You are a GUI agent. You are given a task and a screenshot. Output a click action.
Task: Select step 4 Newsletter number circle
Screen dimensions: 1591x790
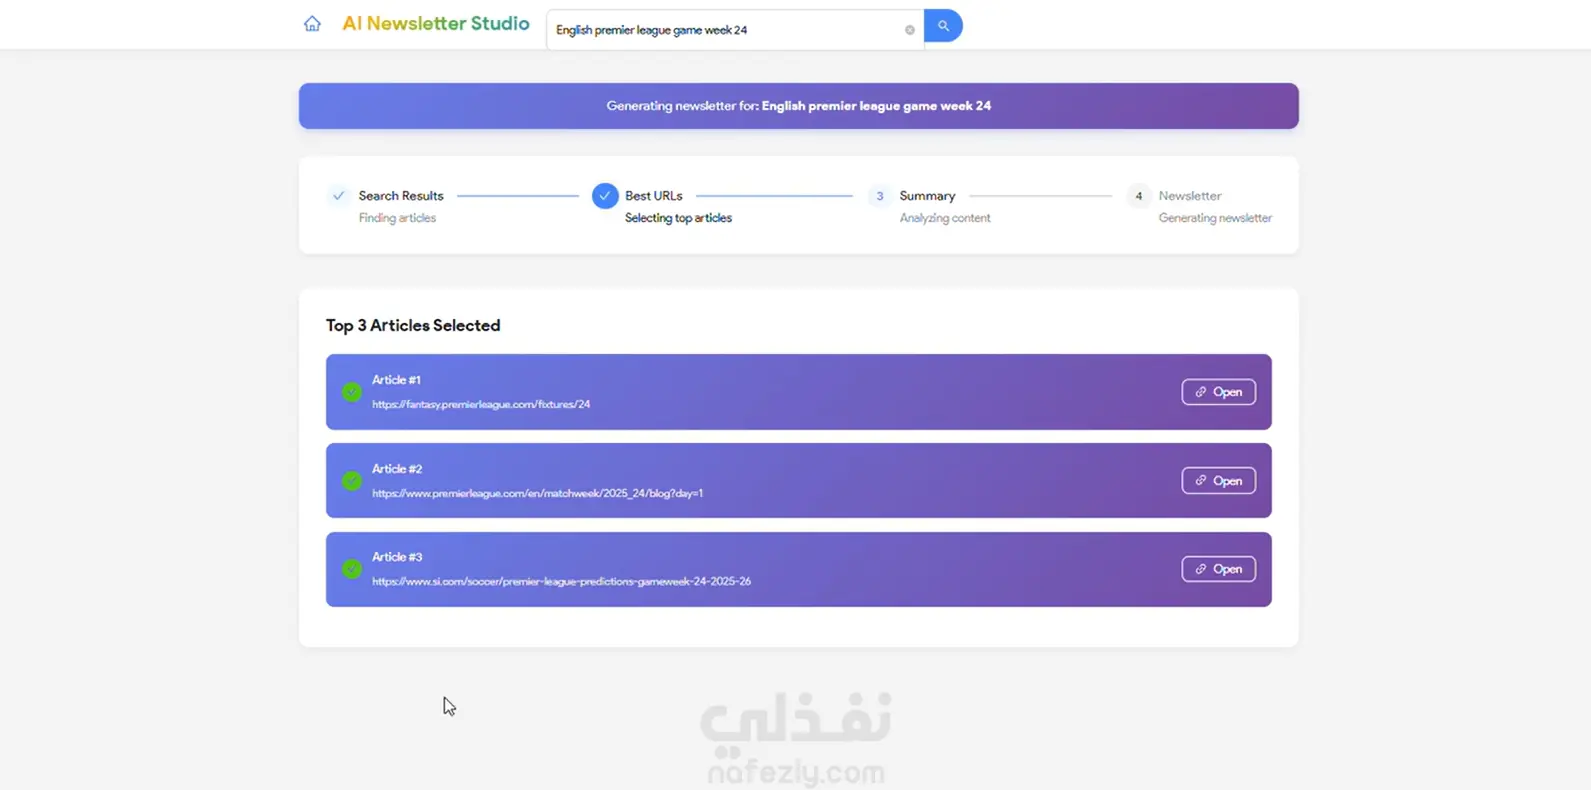point(1138,196)
